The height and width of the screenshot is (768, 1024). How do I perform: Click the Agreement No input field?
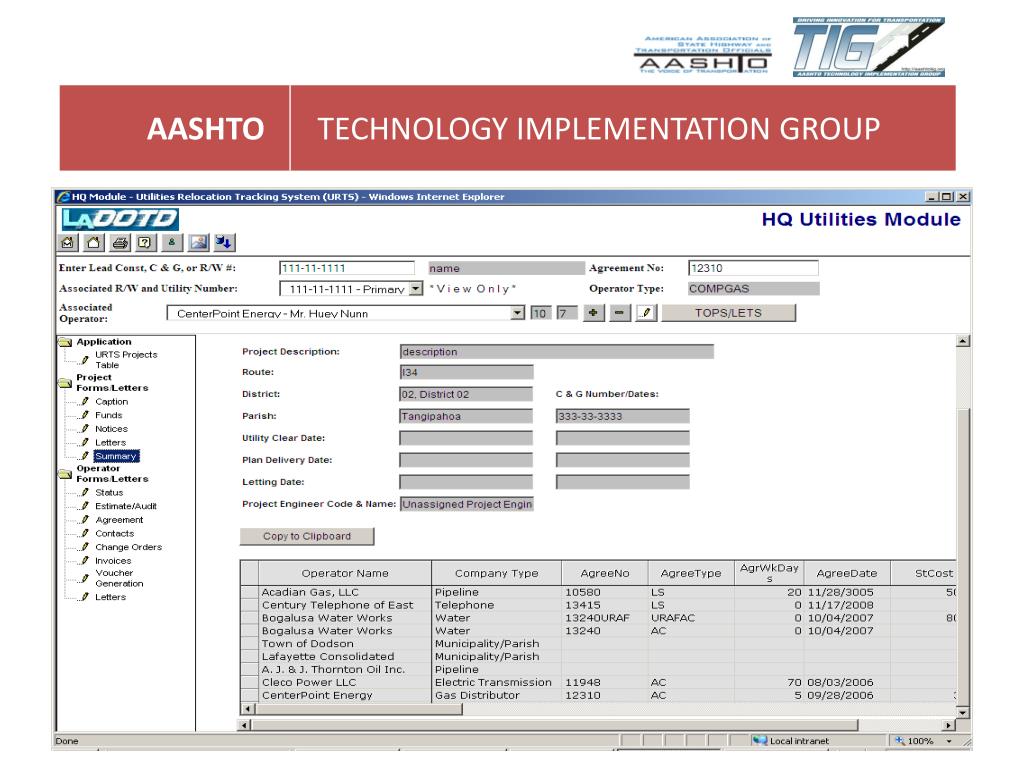753,268
